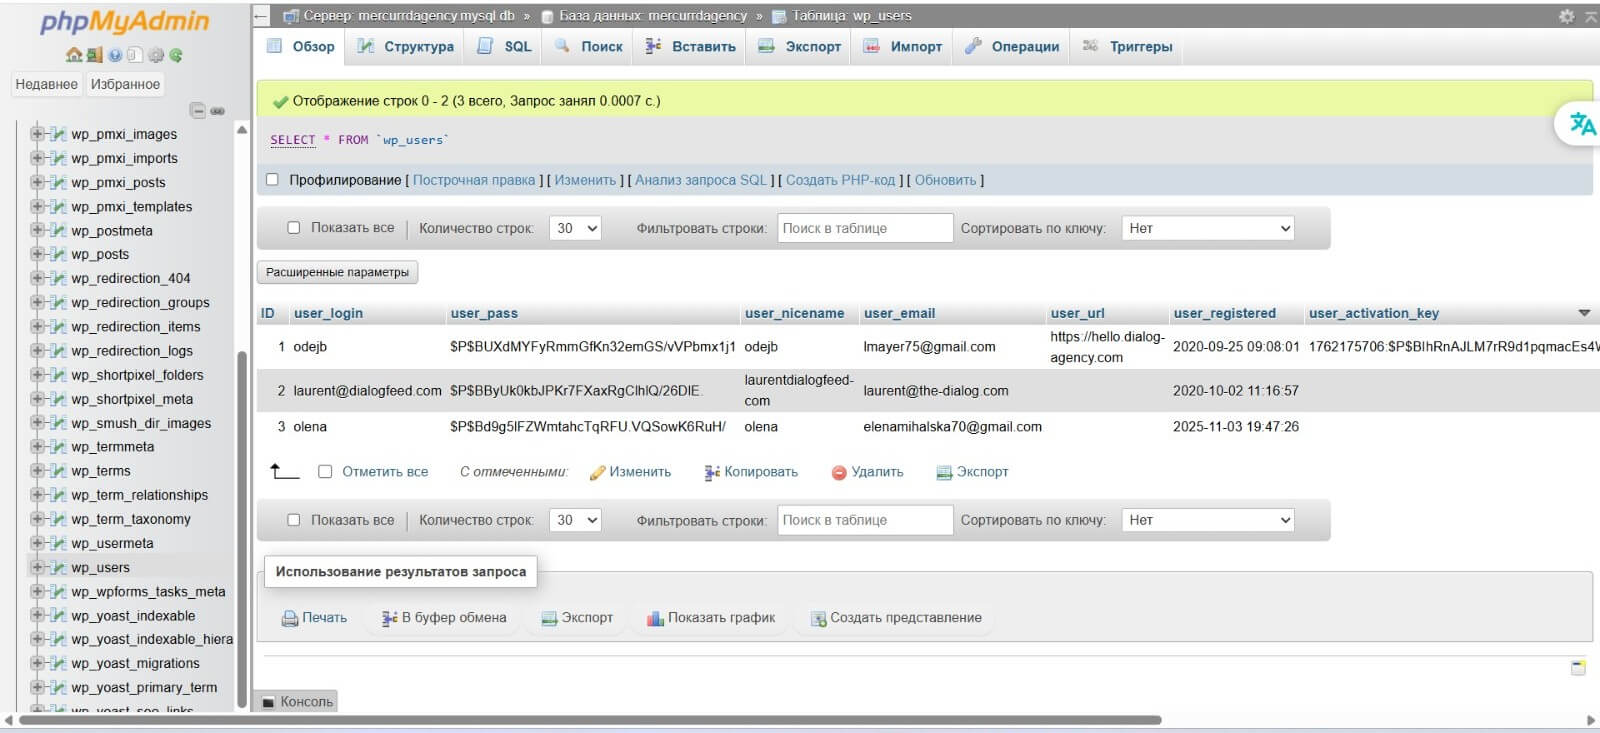The image size is (1600, 733).
Task: Open the Триггеры tab
Action: [x=1128, y=46]
